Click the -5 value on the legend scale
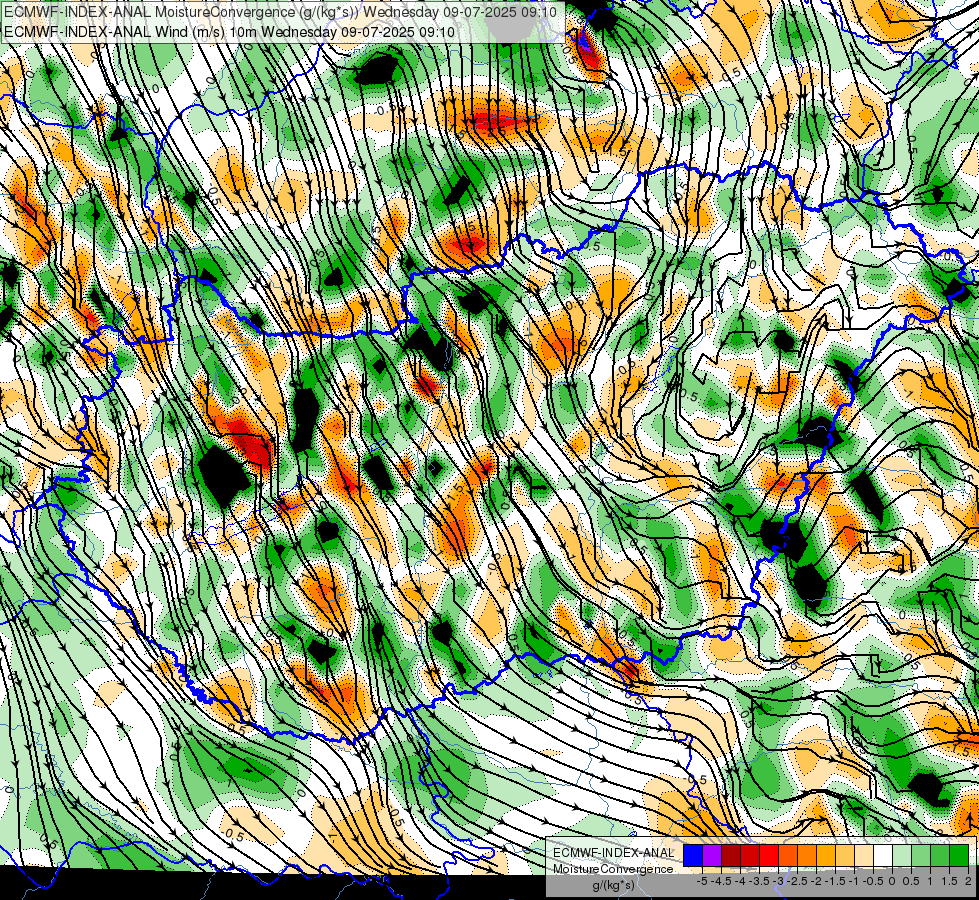 [702, 881]
